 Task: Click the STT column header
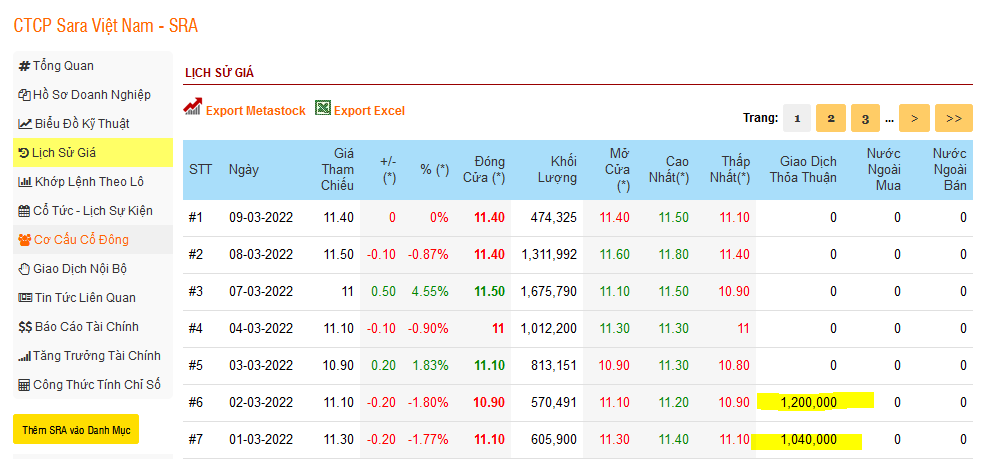[200, 170]
